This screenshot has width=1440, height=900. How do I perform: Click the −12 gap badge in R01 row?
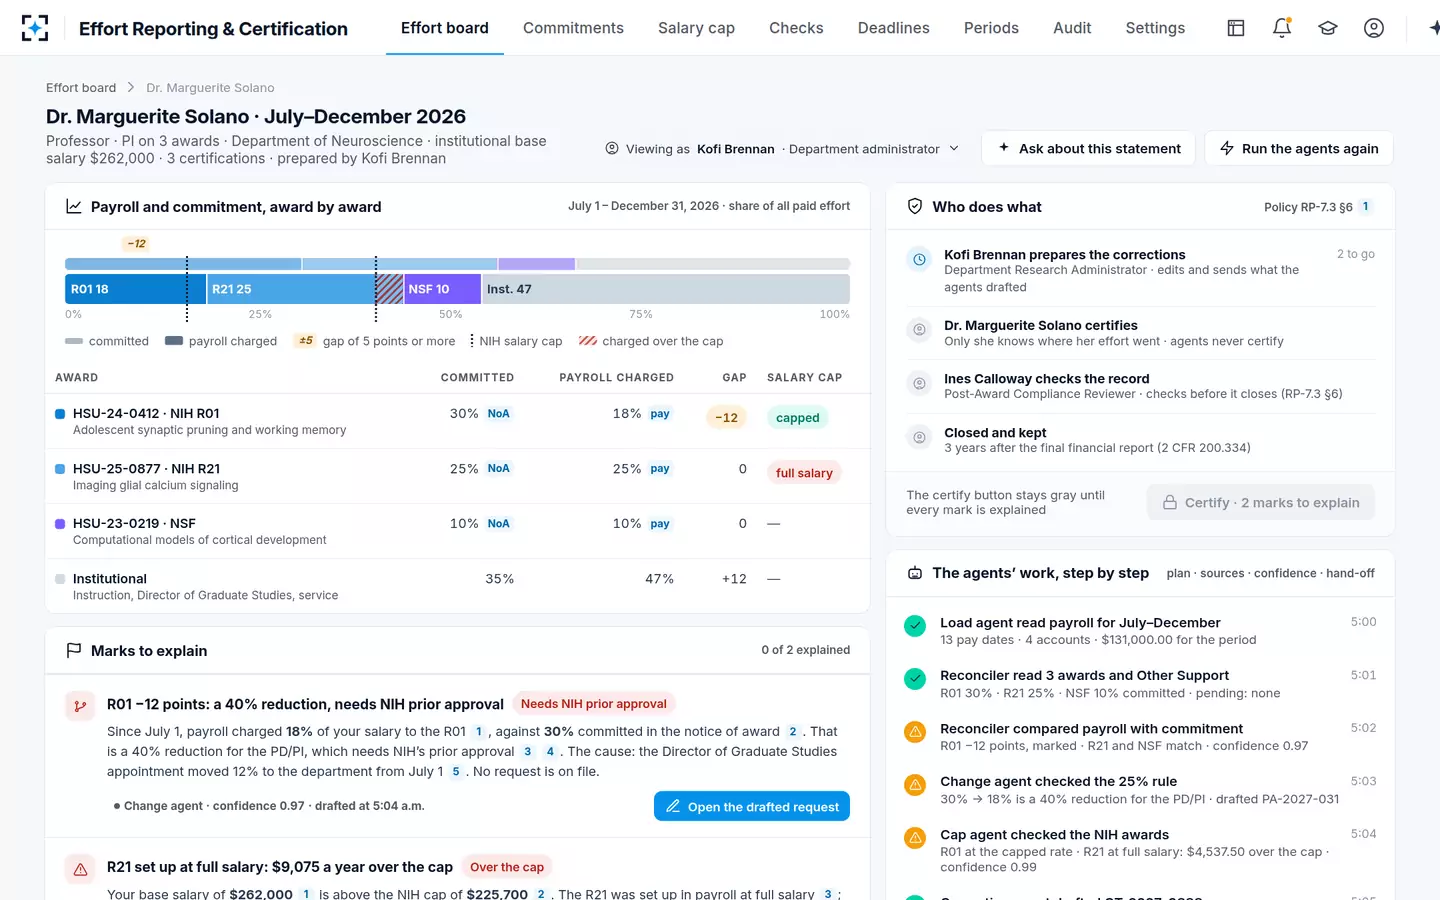pos(727,418)
